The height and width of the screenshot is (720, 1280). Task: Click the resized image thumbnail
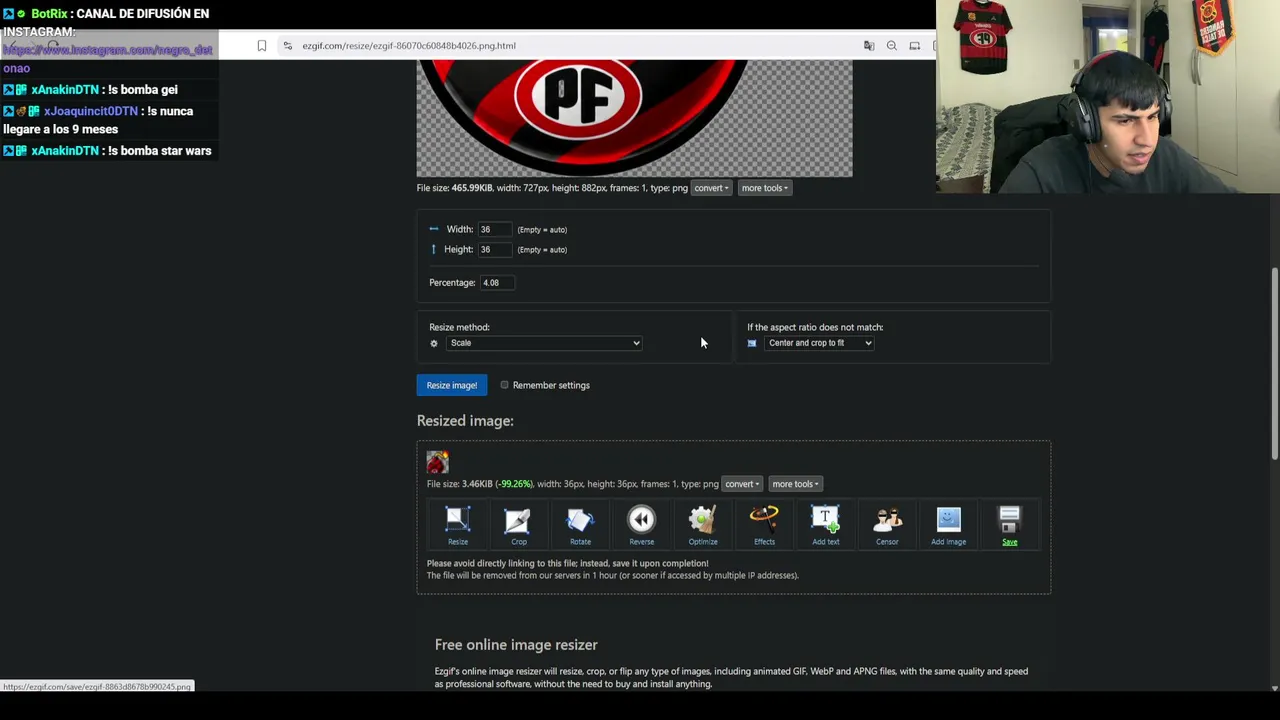pyautogui.click(x=438, y=462)
